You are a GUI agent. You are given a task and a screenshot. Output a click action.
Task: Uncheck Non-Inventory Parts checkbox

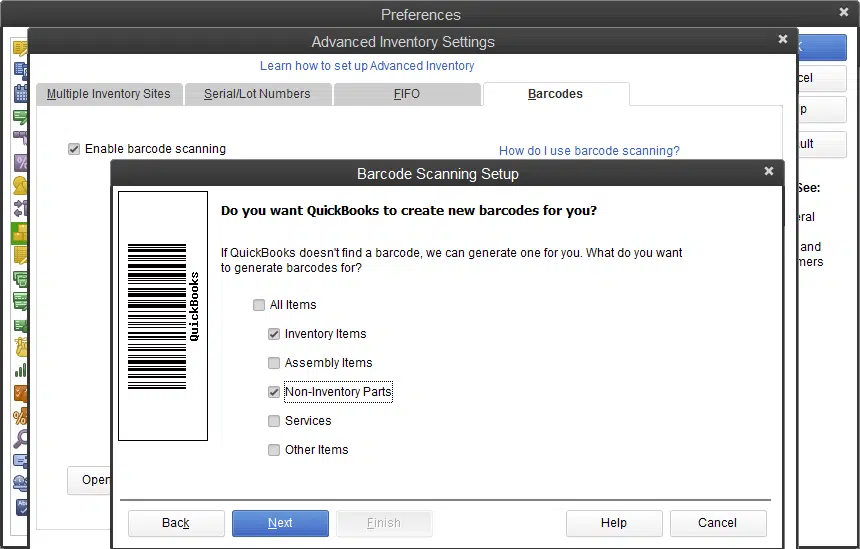tap(274, 392)
